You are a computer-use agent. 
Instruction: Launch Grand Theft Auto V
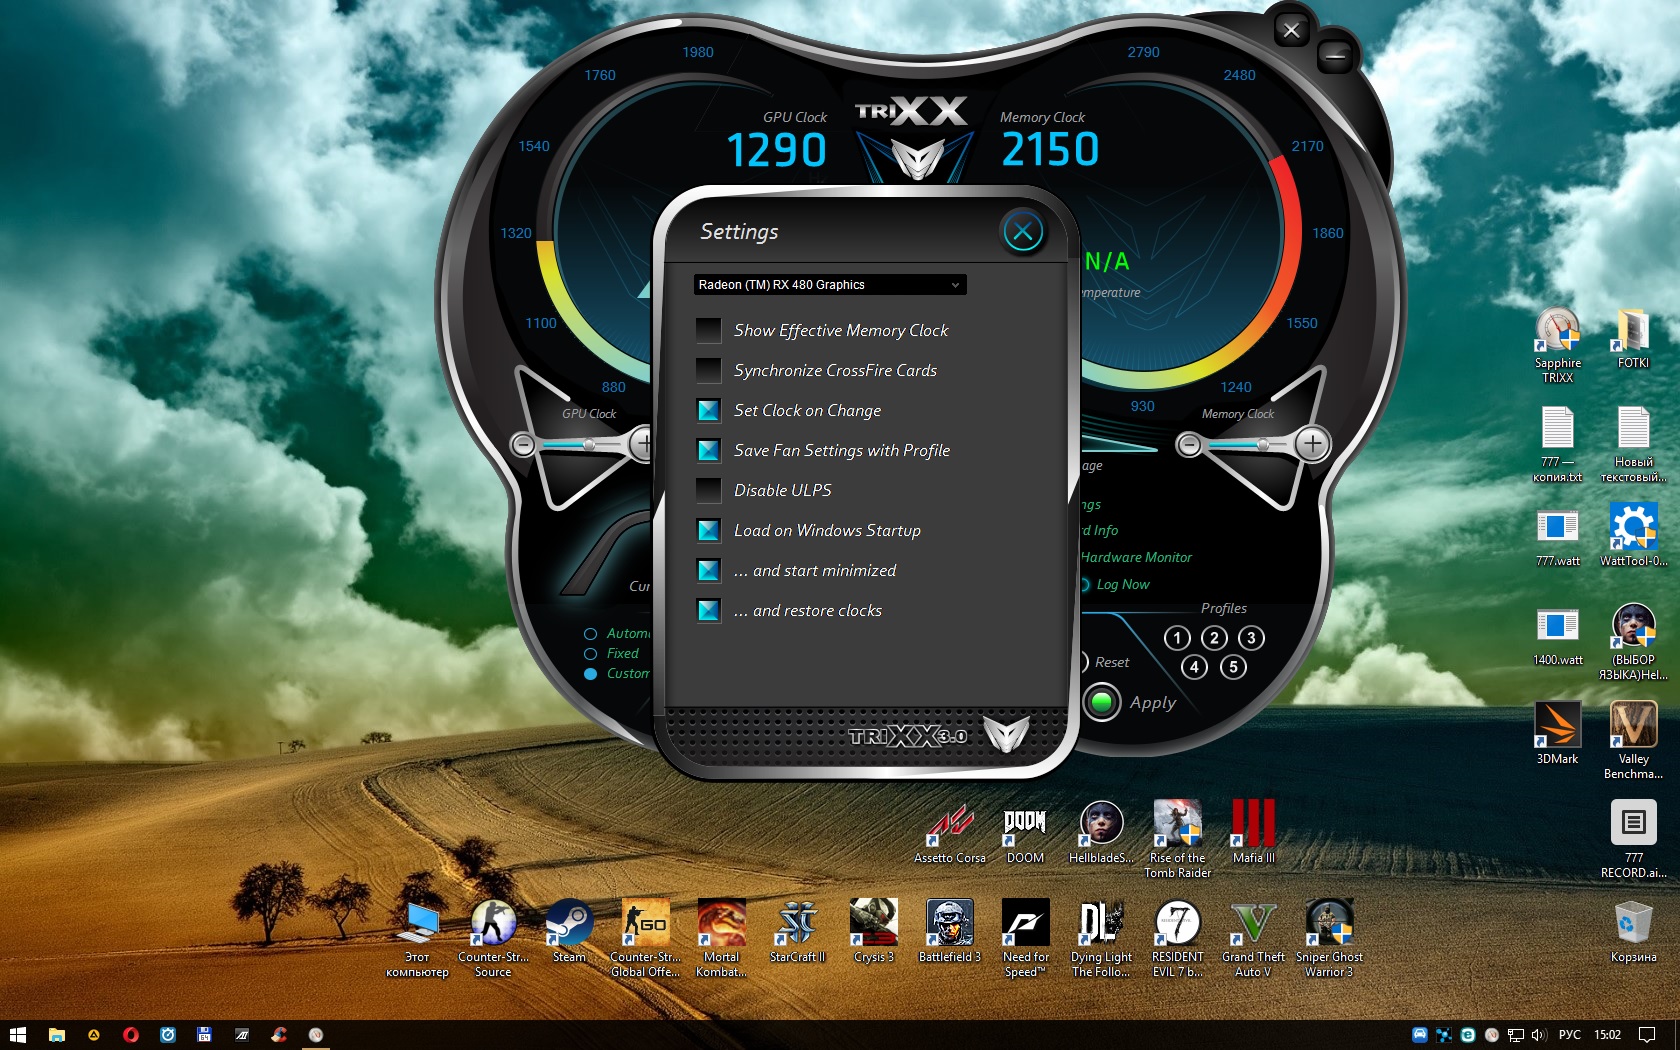[1253, 939]
